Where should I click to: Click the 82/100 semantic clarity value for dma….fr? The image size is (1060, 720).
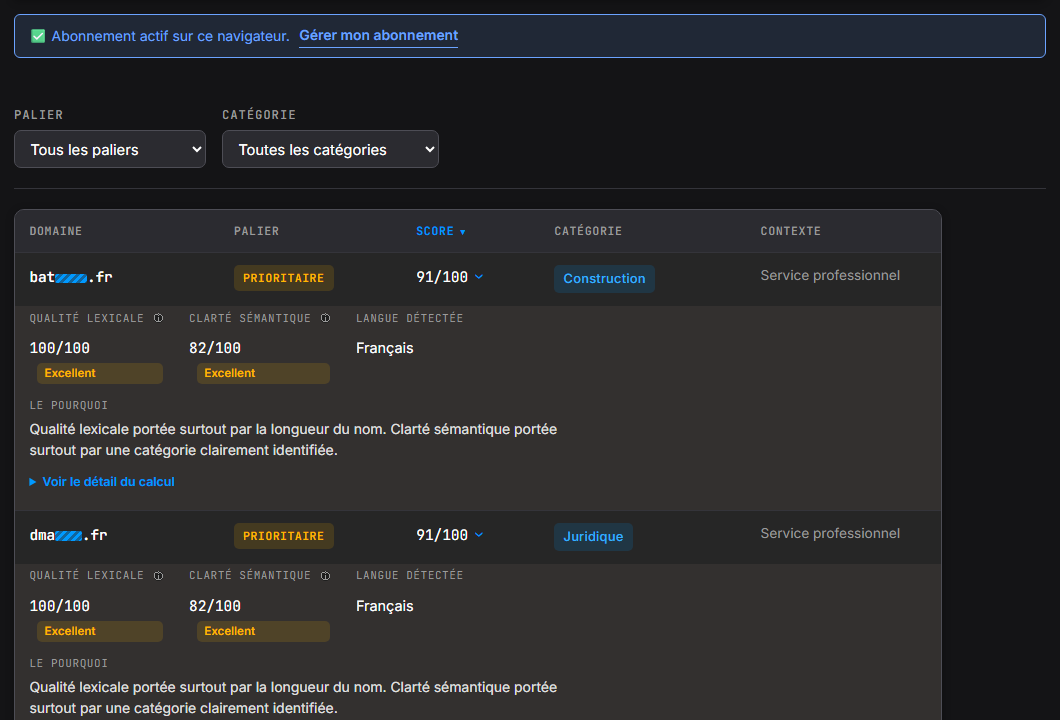215,606
